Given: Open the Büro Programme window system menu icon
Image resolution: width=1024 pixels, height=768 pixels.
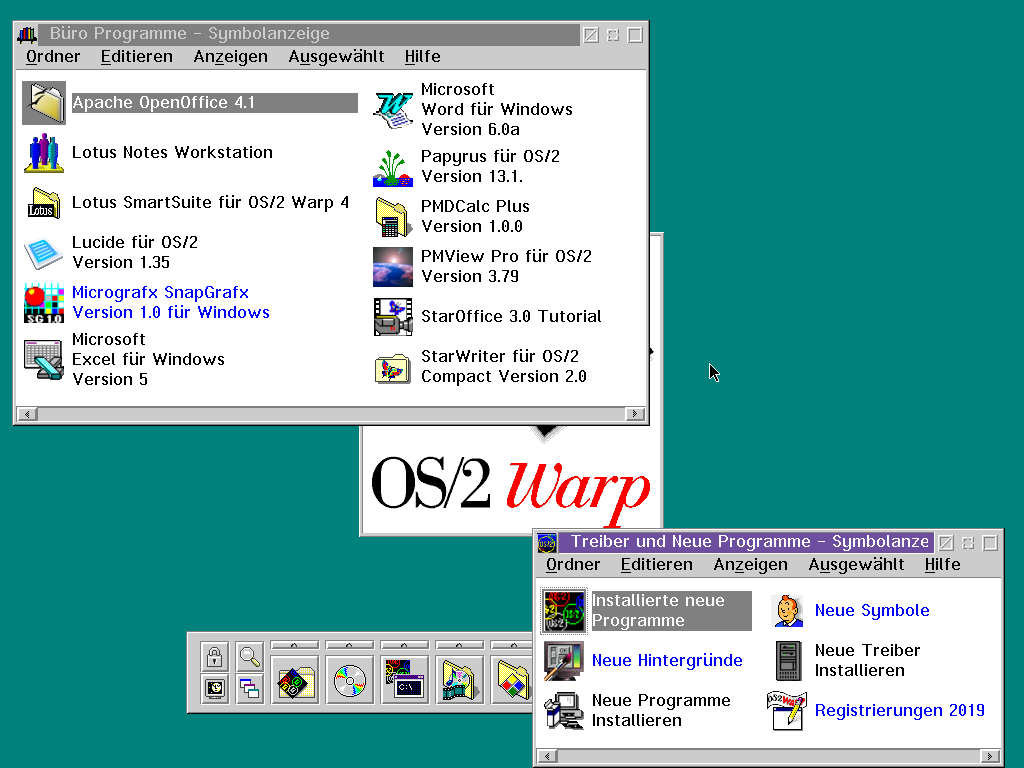Looking at the screenshot, I should tap(27, 34).
